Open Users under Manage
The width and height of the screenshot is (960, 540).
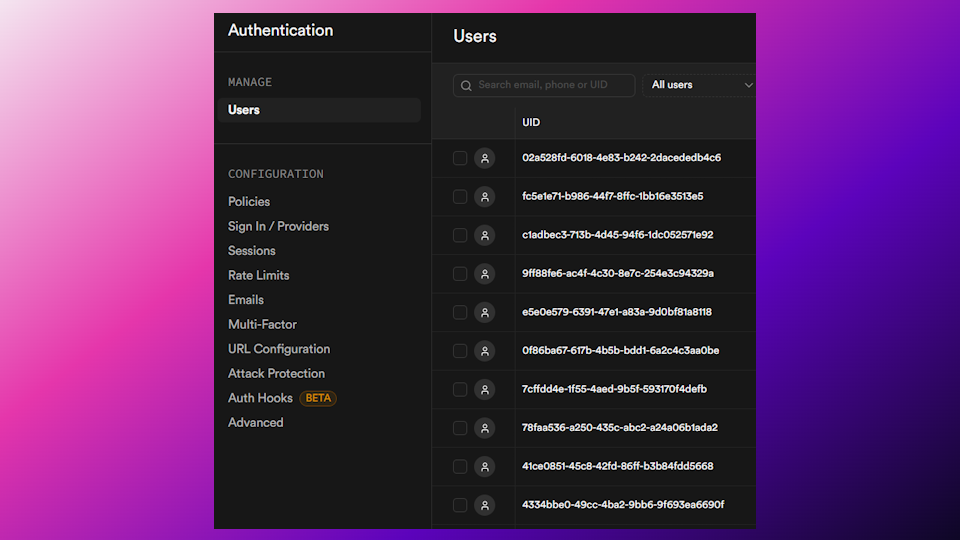(319, 110)
